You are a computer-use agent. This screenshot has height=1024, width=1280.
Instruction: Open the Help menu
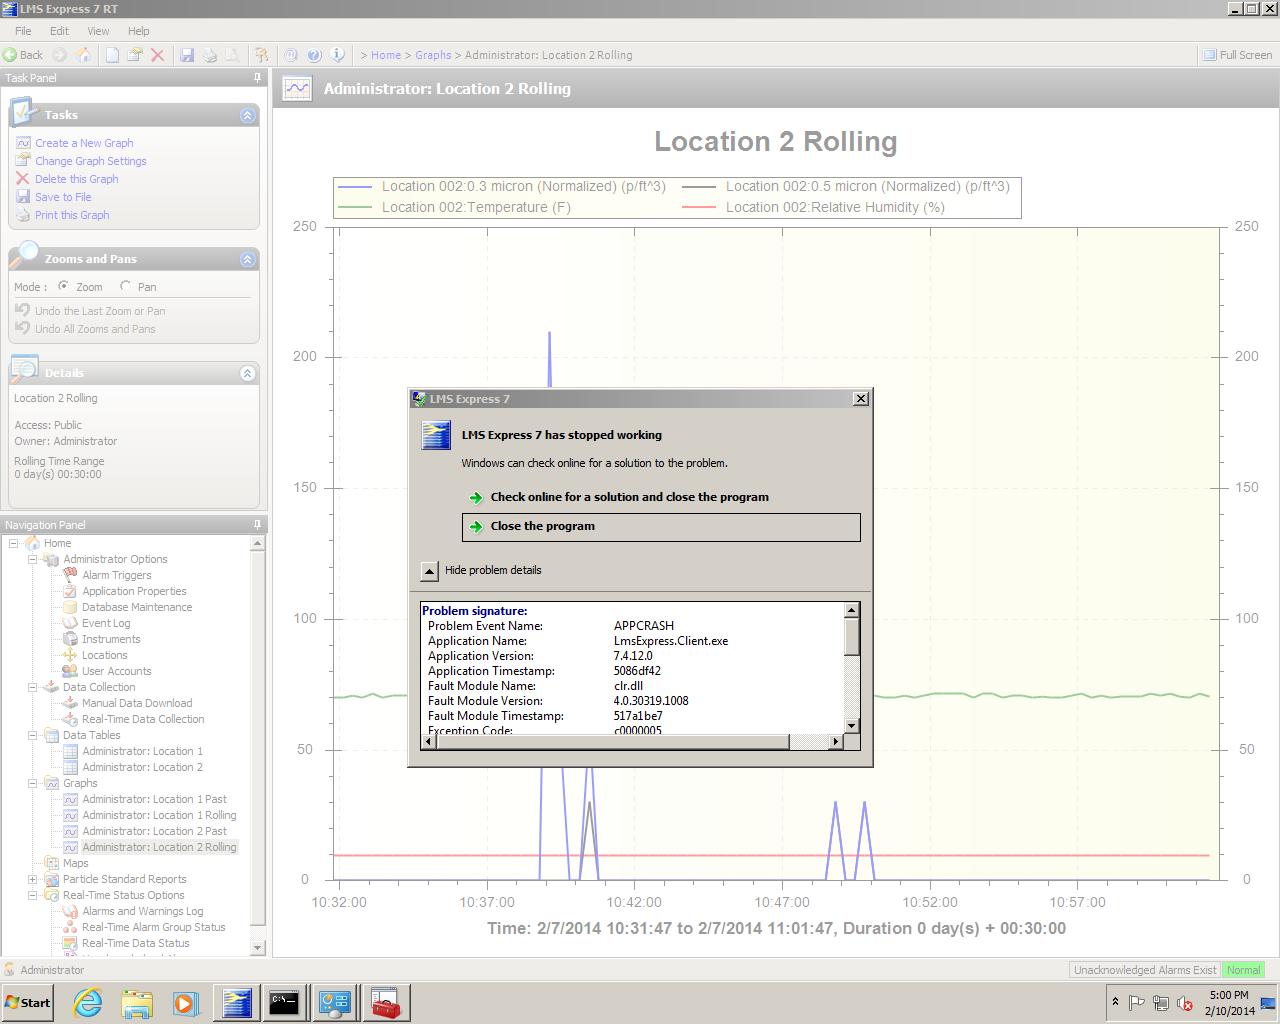[139, 31]
